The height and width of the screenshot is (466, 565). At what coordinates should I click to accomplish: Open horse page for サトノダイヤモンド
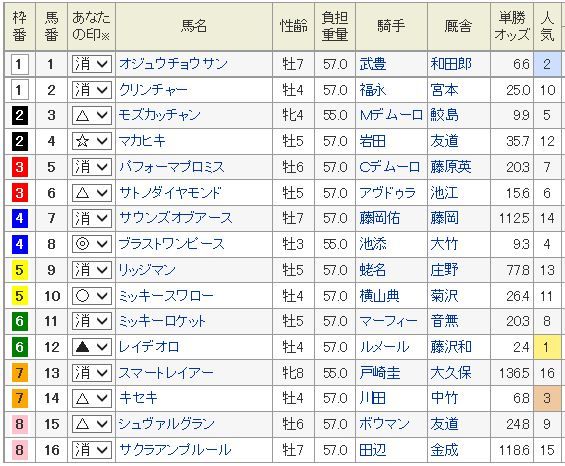(170, 193)
